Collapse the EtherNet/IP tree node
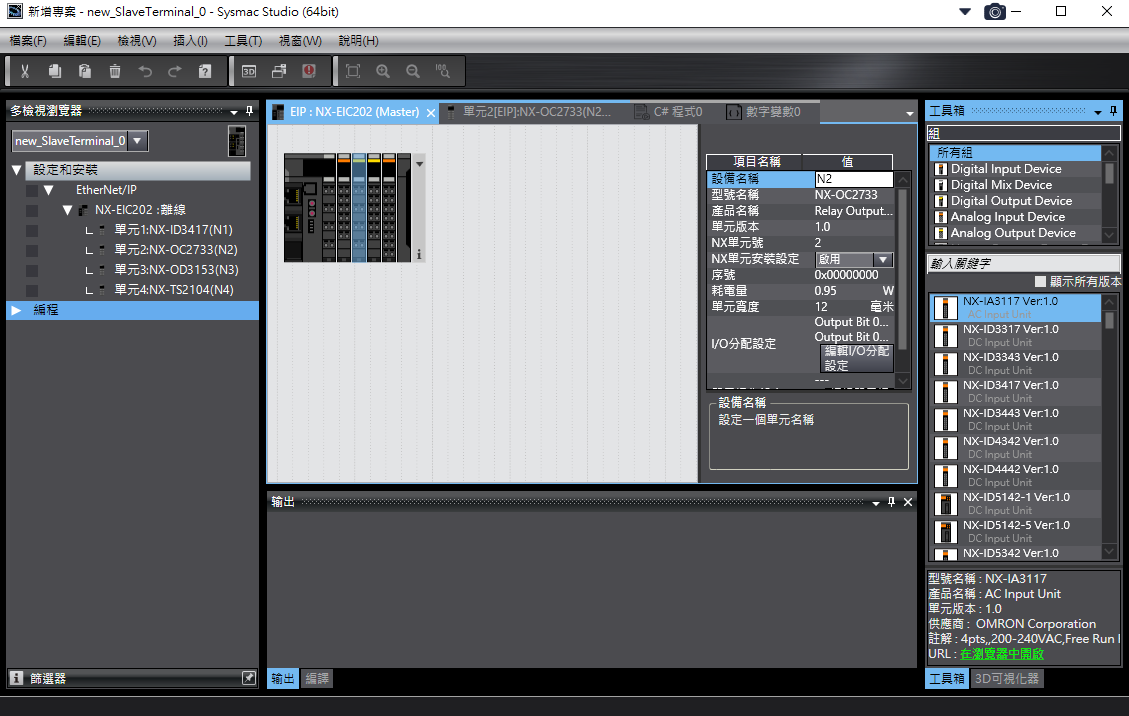 click(x=48, y=190)
